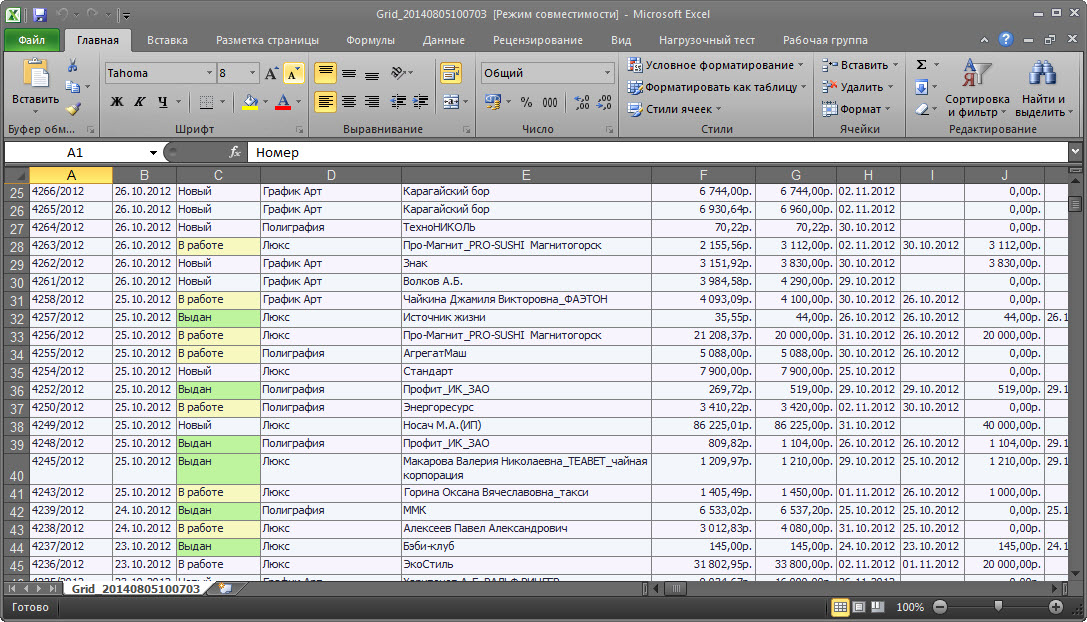Toggle Underline Ч formatting

coord(162,102)
